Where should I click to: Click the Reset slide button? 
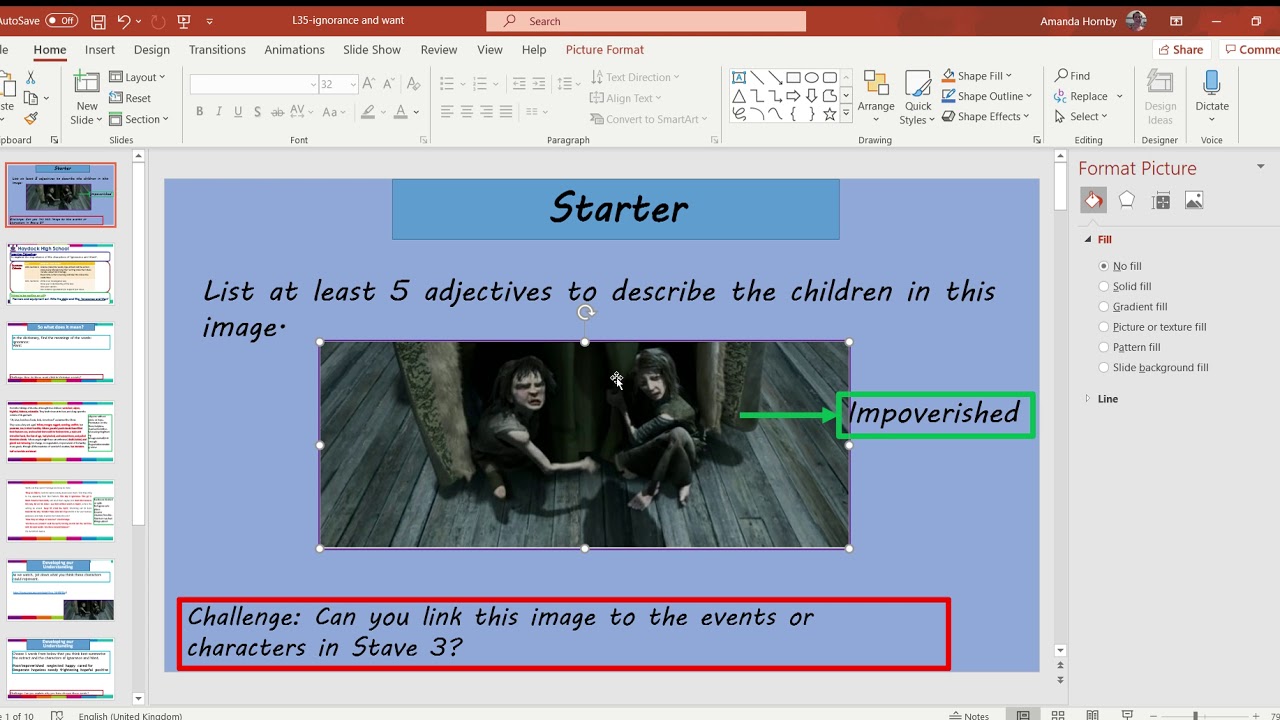[130, 98]
